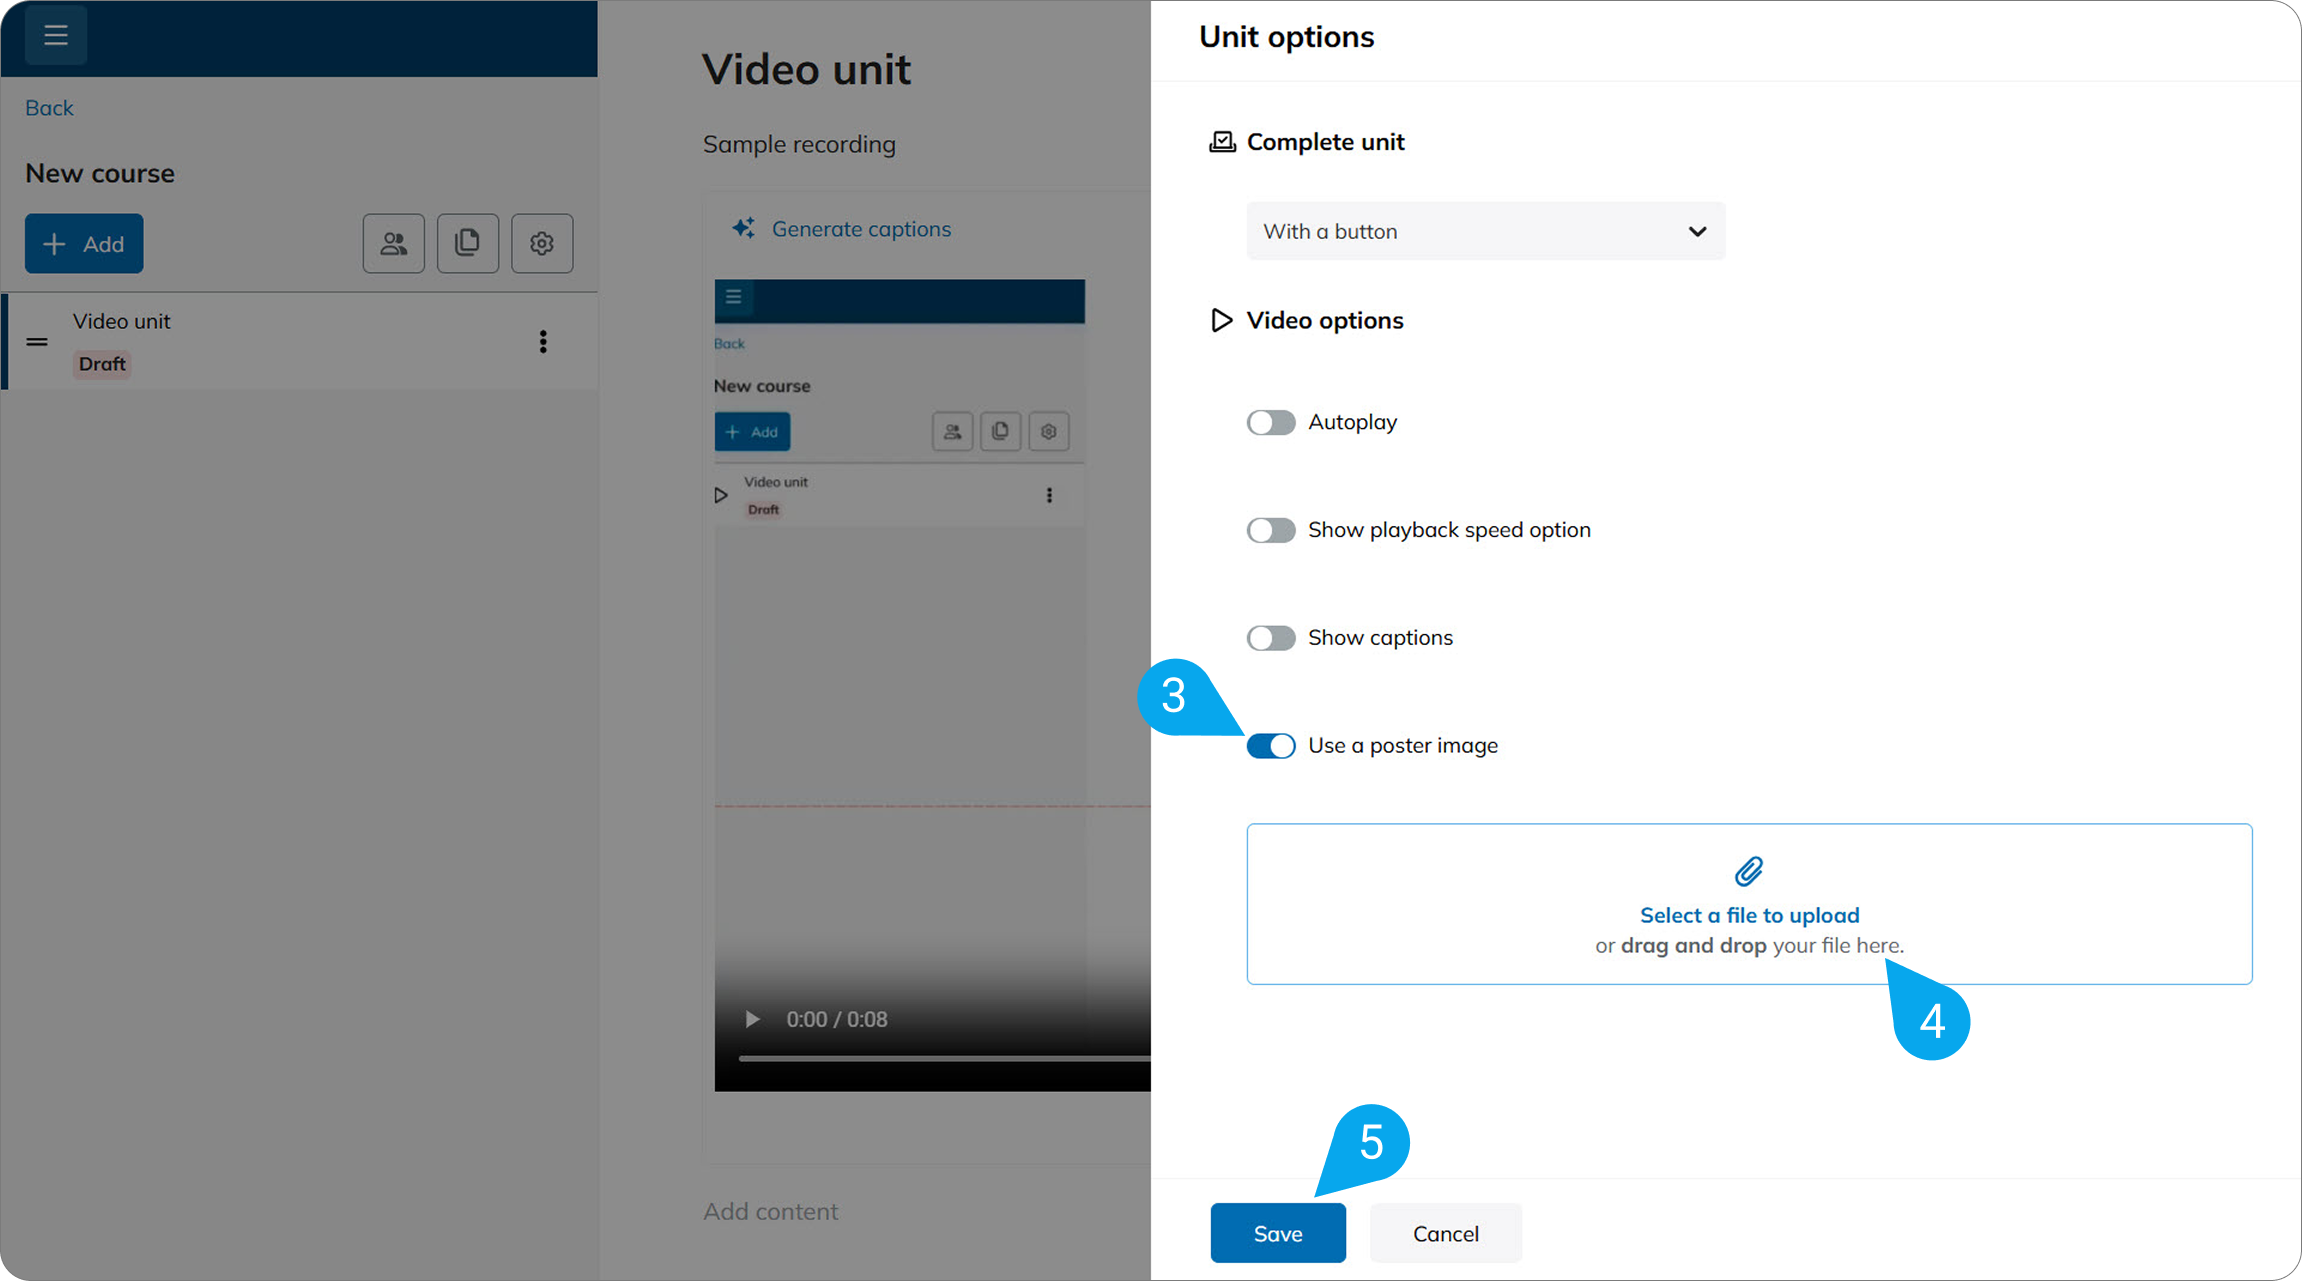Click the paperclip upload icon
This screenshot has width=2302, height=1281.
[x=1748, y=871]
